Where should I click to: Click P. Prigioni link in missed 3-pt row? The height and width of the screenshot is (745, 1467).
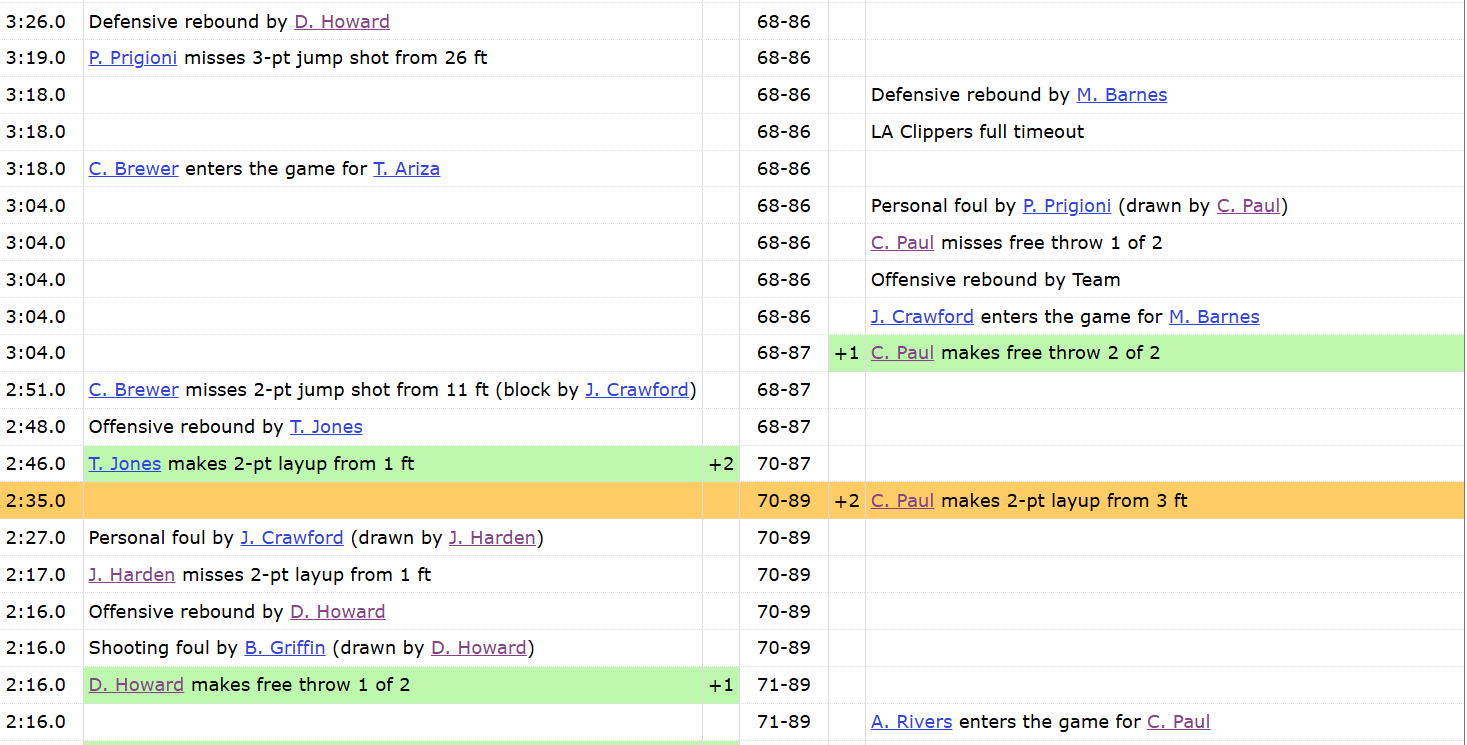[133, 58]
